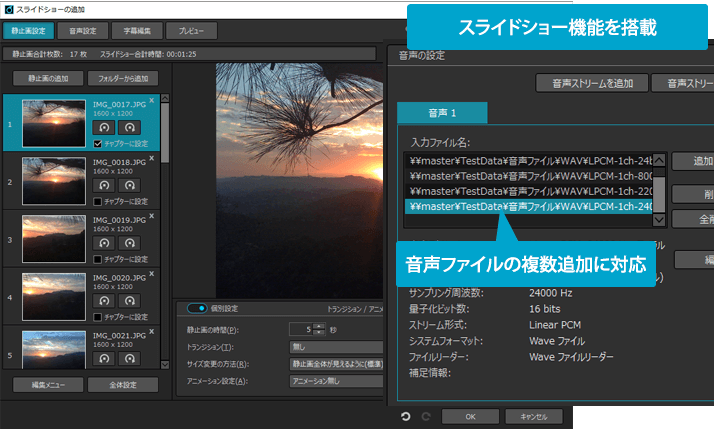Check チャプターに設定 for IMG_0020.JPG
The image size is (714, 429).
coord(97,317)
